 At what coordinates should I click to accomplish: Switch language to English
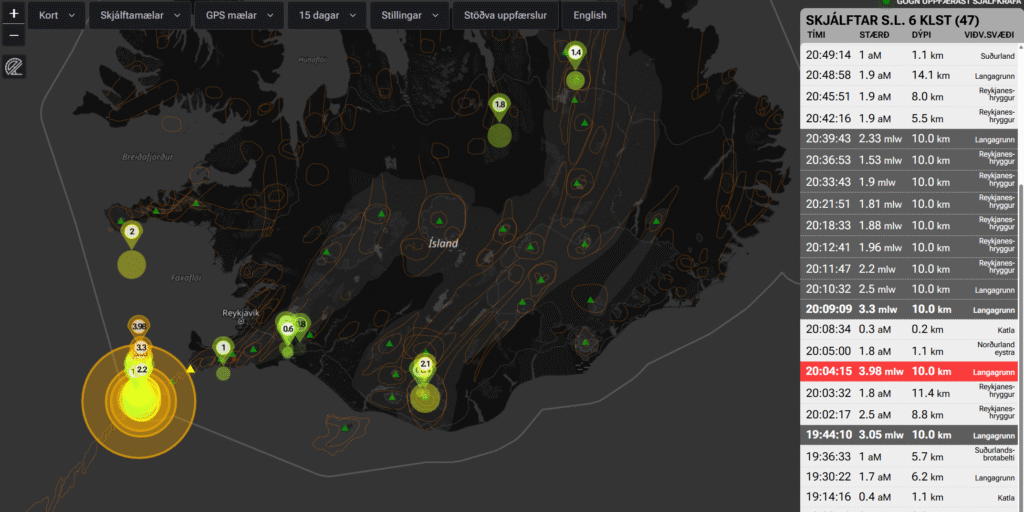click(589, 16)
